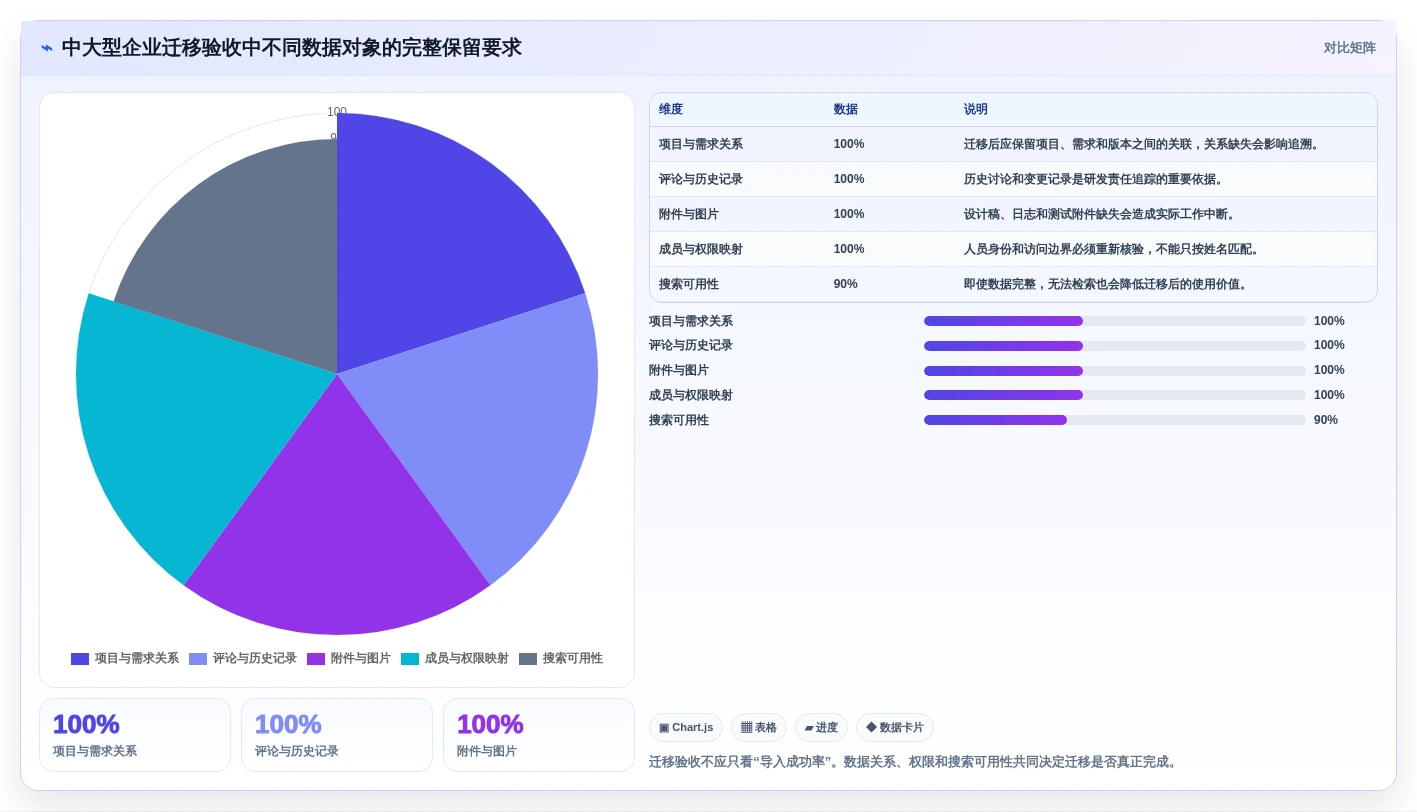Click the 90% value in the table
Screen dimensions: 1417x812
tap(846, 284)
